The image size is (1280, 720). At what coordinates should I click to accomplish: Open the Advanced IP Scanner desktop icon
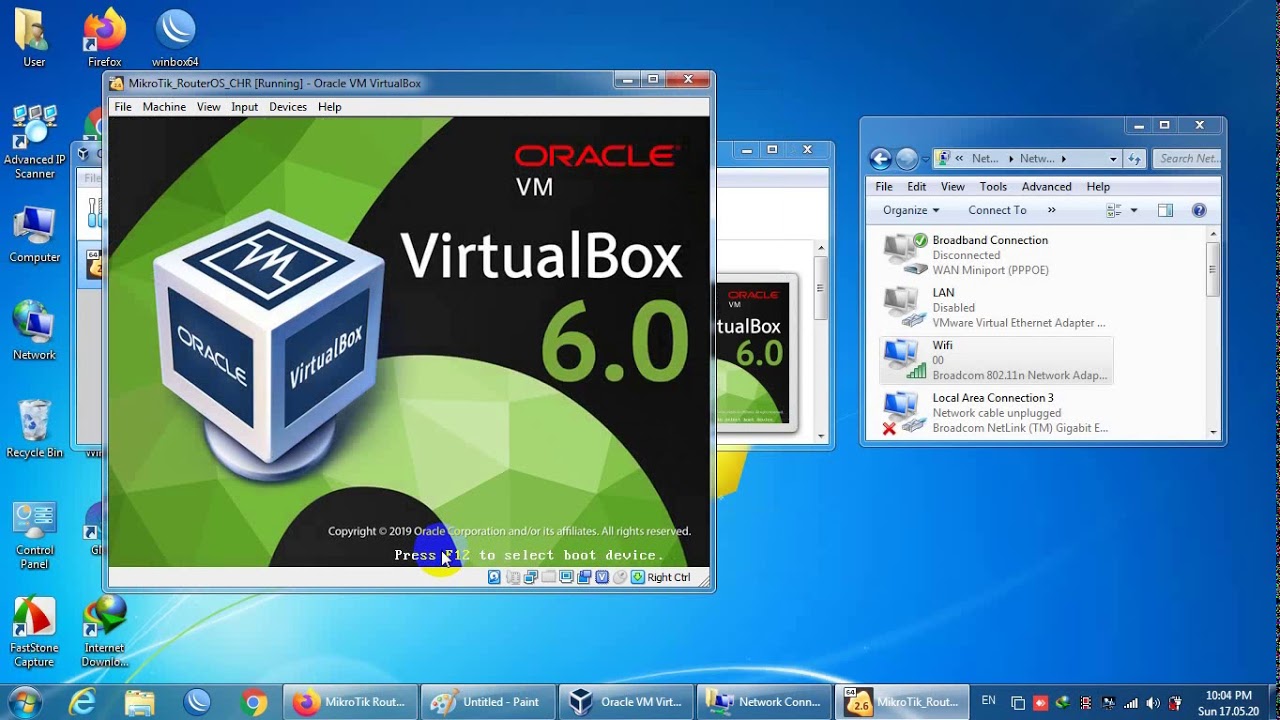pyautogui.click(x=34, y=143)
